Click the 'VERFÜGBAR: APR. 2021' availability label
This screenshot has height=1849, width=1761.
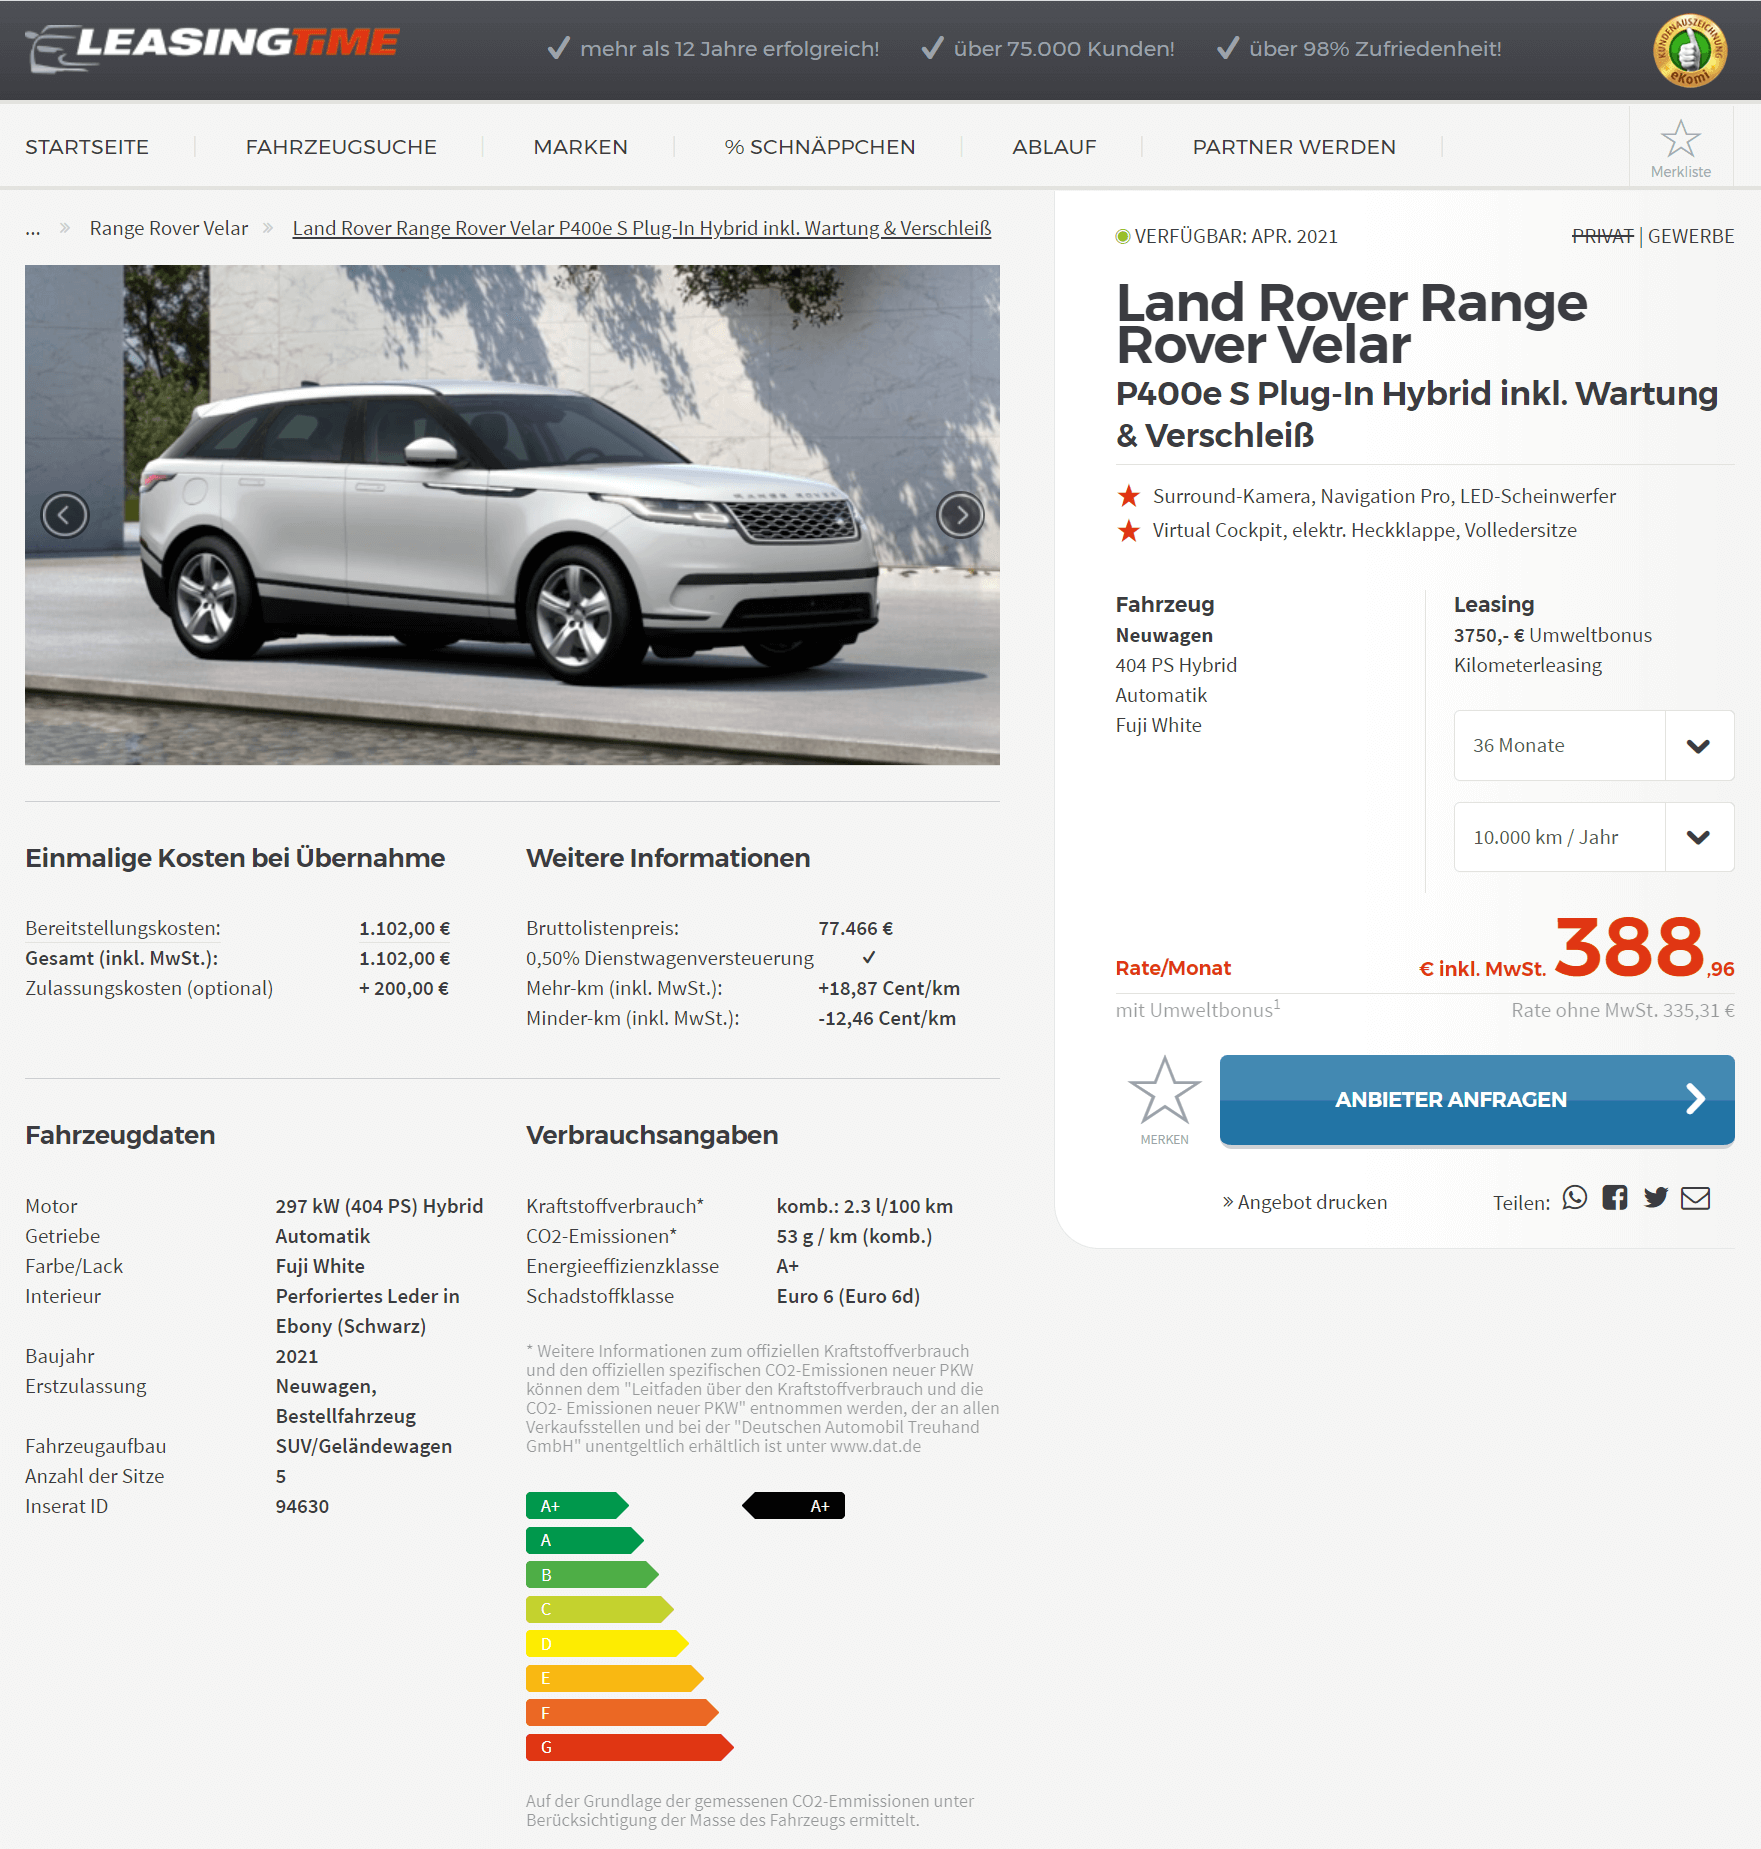1236,236
